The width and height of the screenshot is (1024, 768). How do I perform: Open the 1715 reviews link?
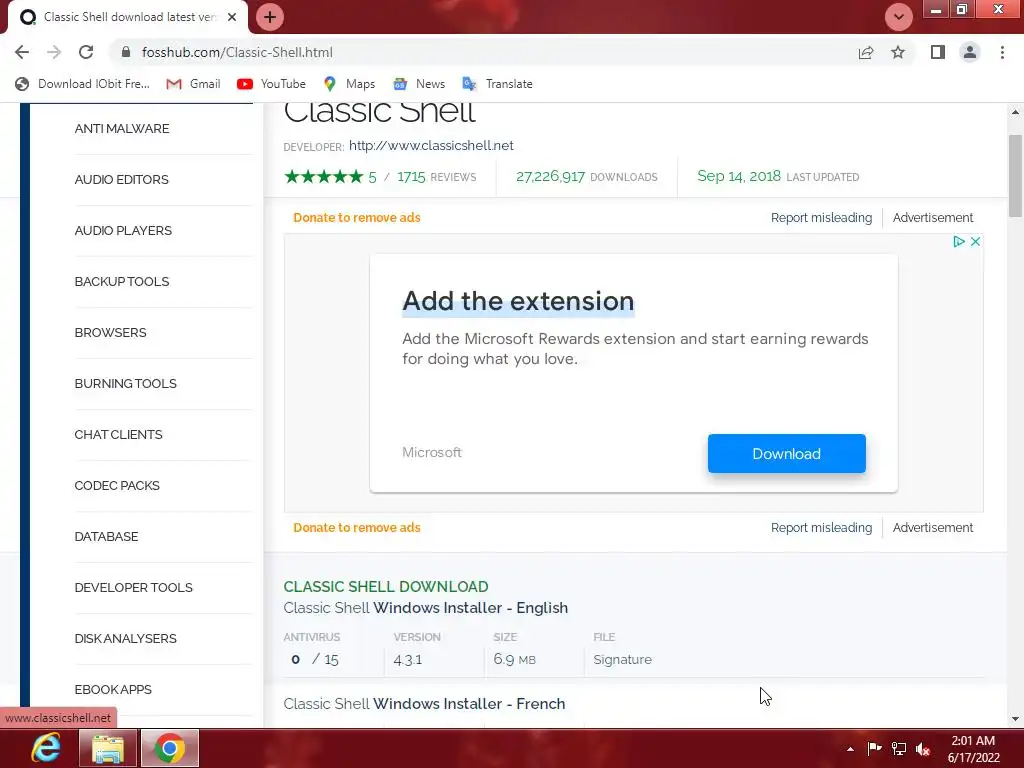click(x=436, y=177)
